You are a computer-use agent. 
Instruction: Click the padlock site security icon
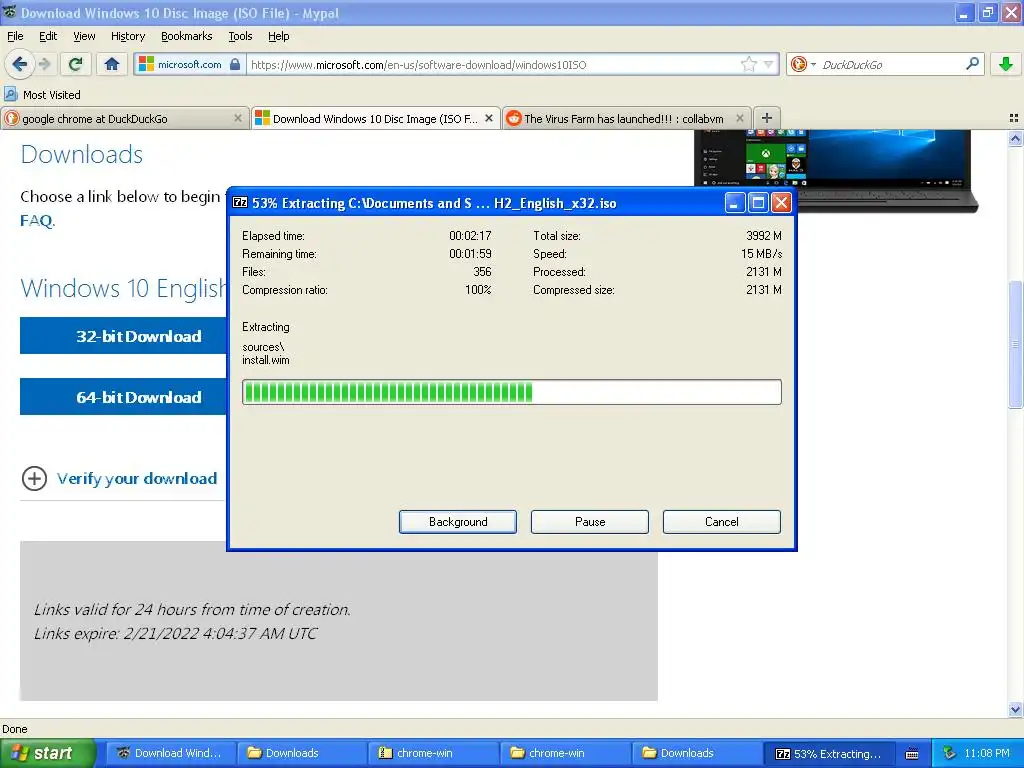(235, 64)
